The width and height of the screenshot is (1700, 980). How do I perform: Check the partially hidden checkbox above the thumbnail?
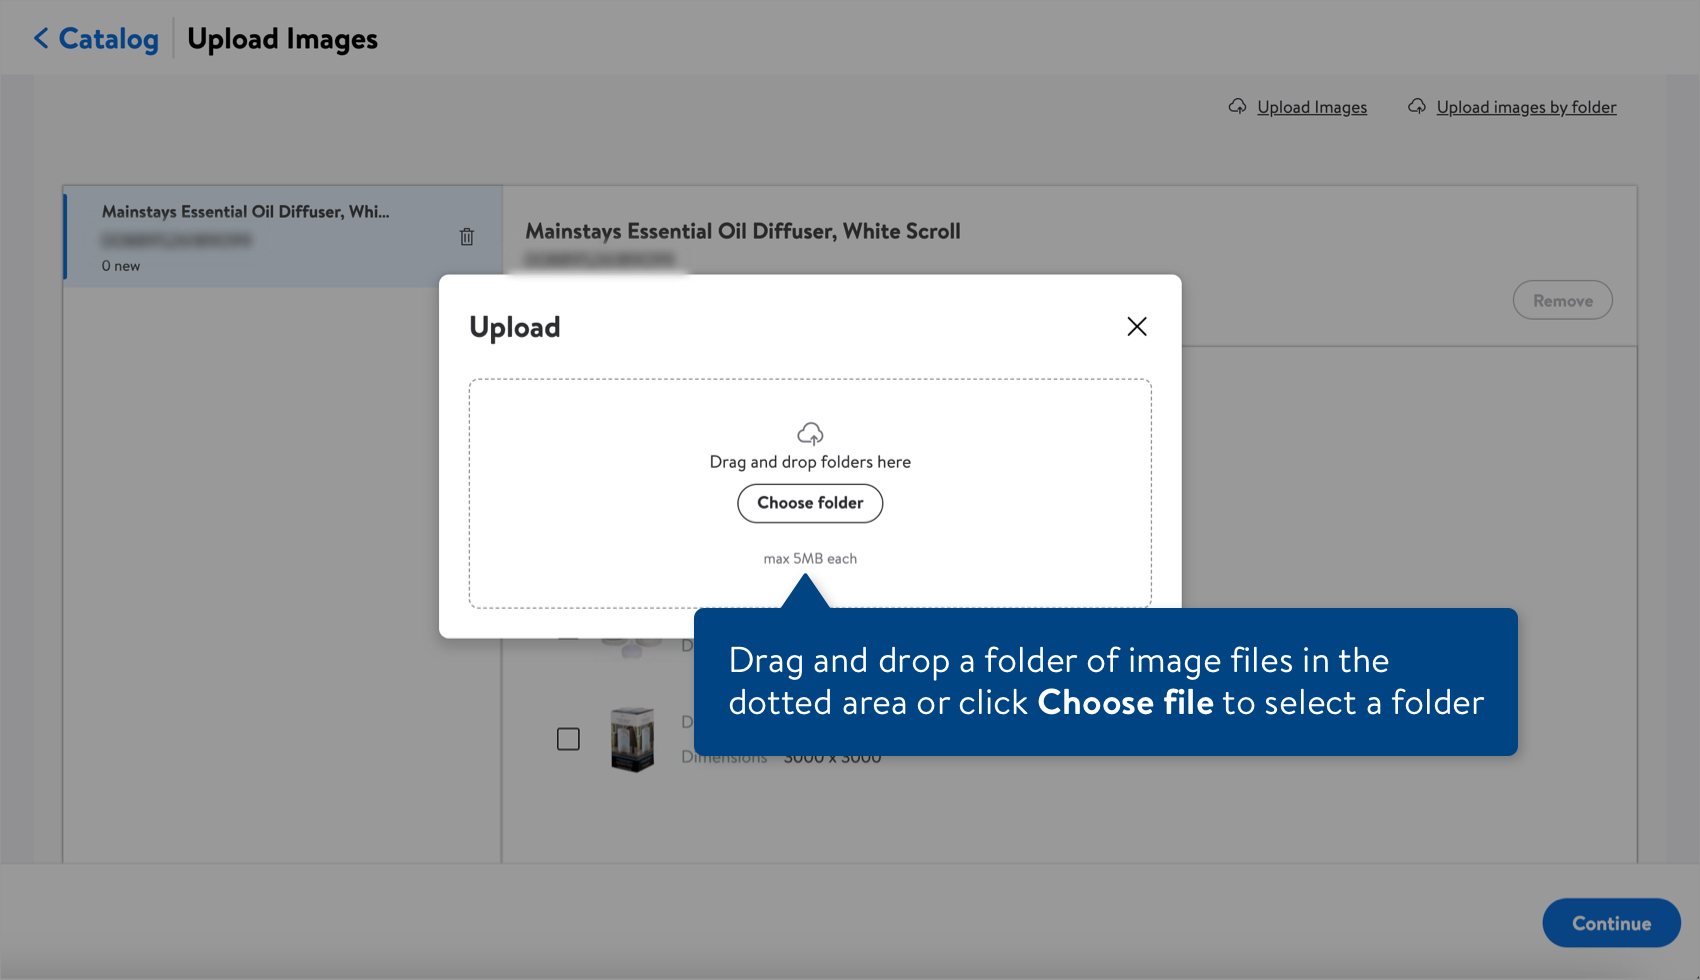pyautogui.click(x=568, y=637)
